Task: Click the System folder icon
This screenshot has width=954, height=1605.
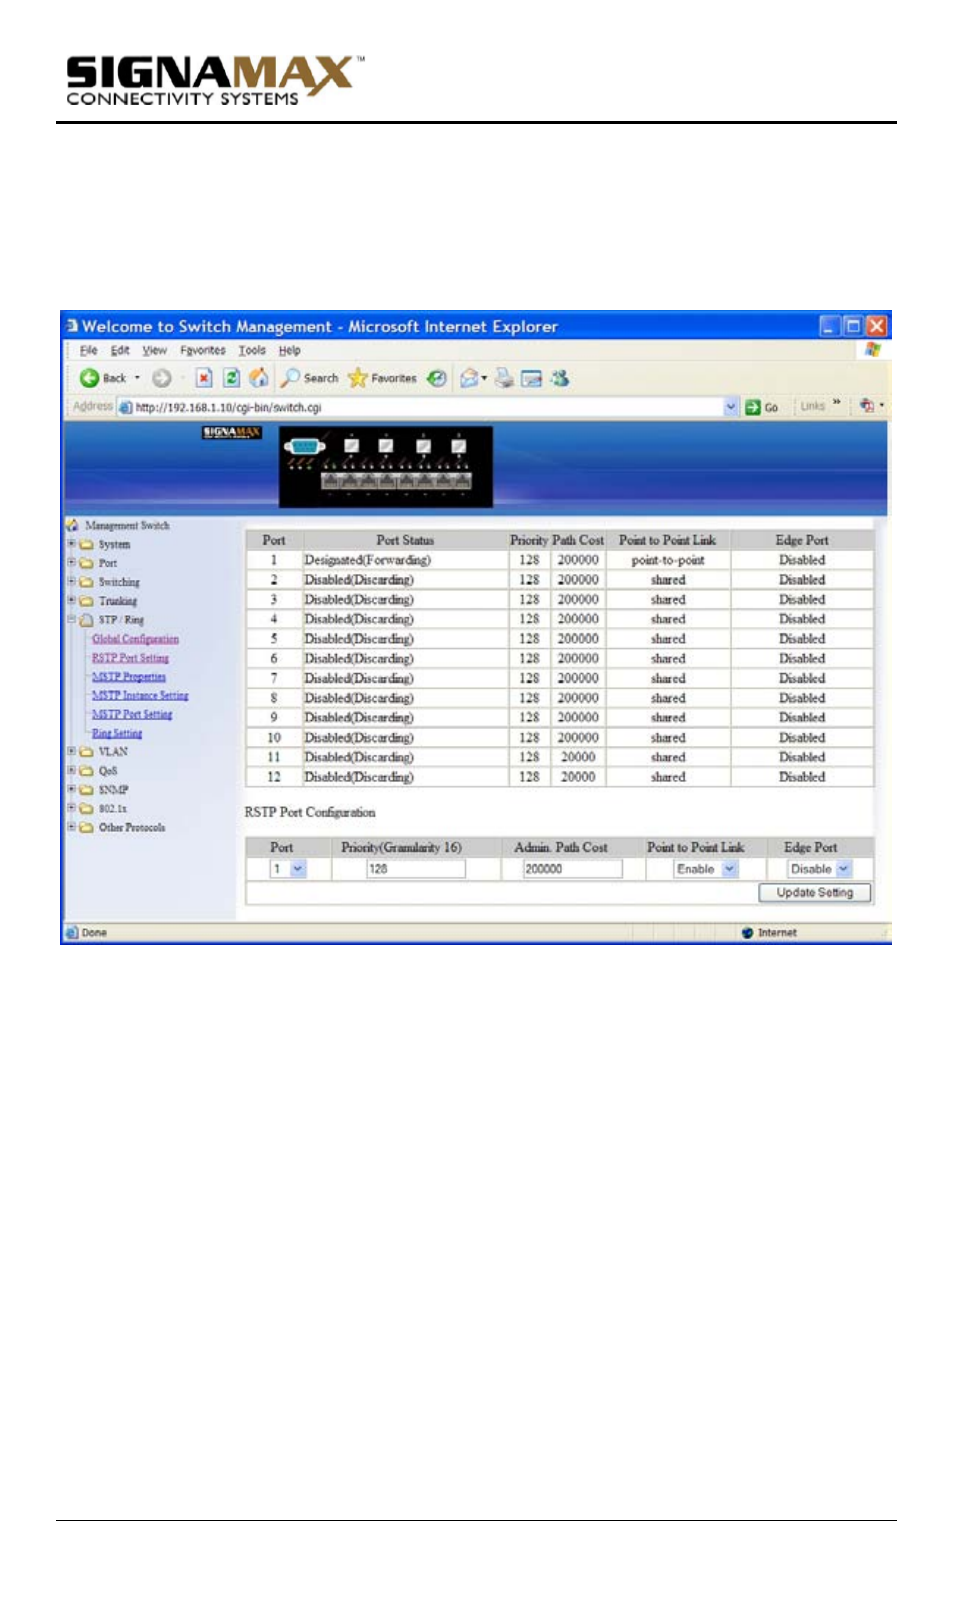Action: [x=86, y=545]
